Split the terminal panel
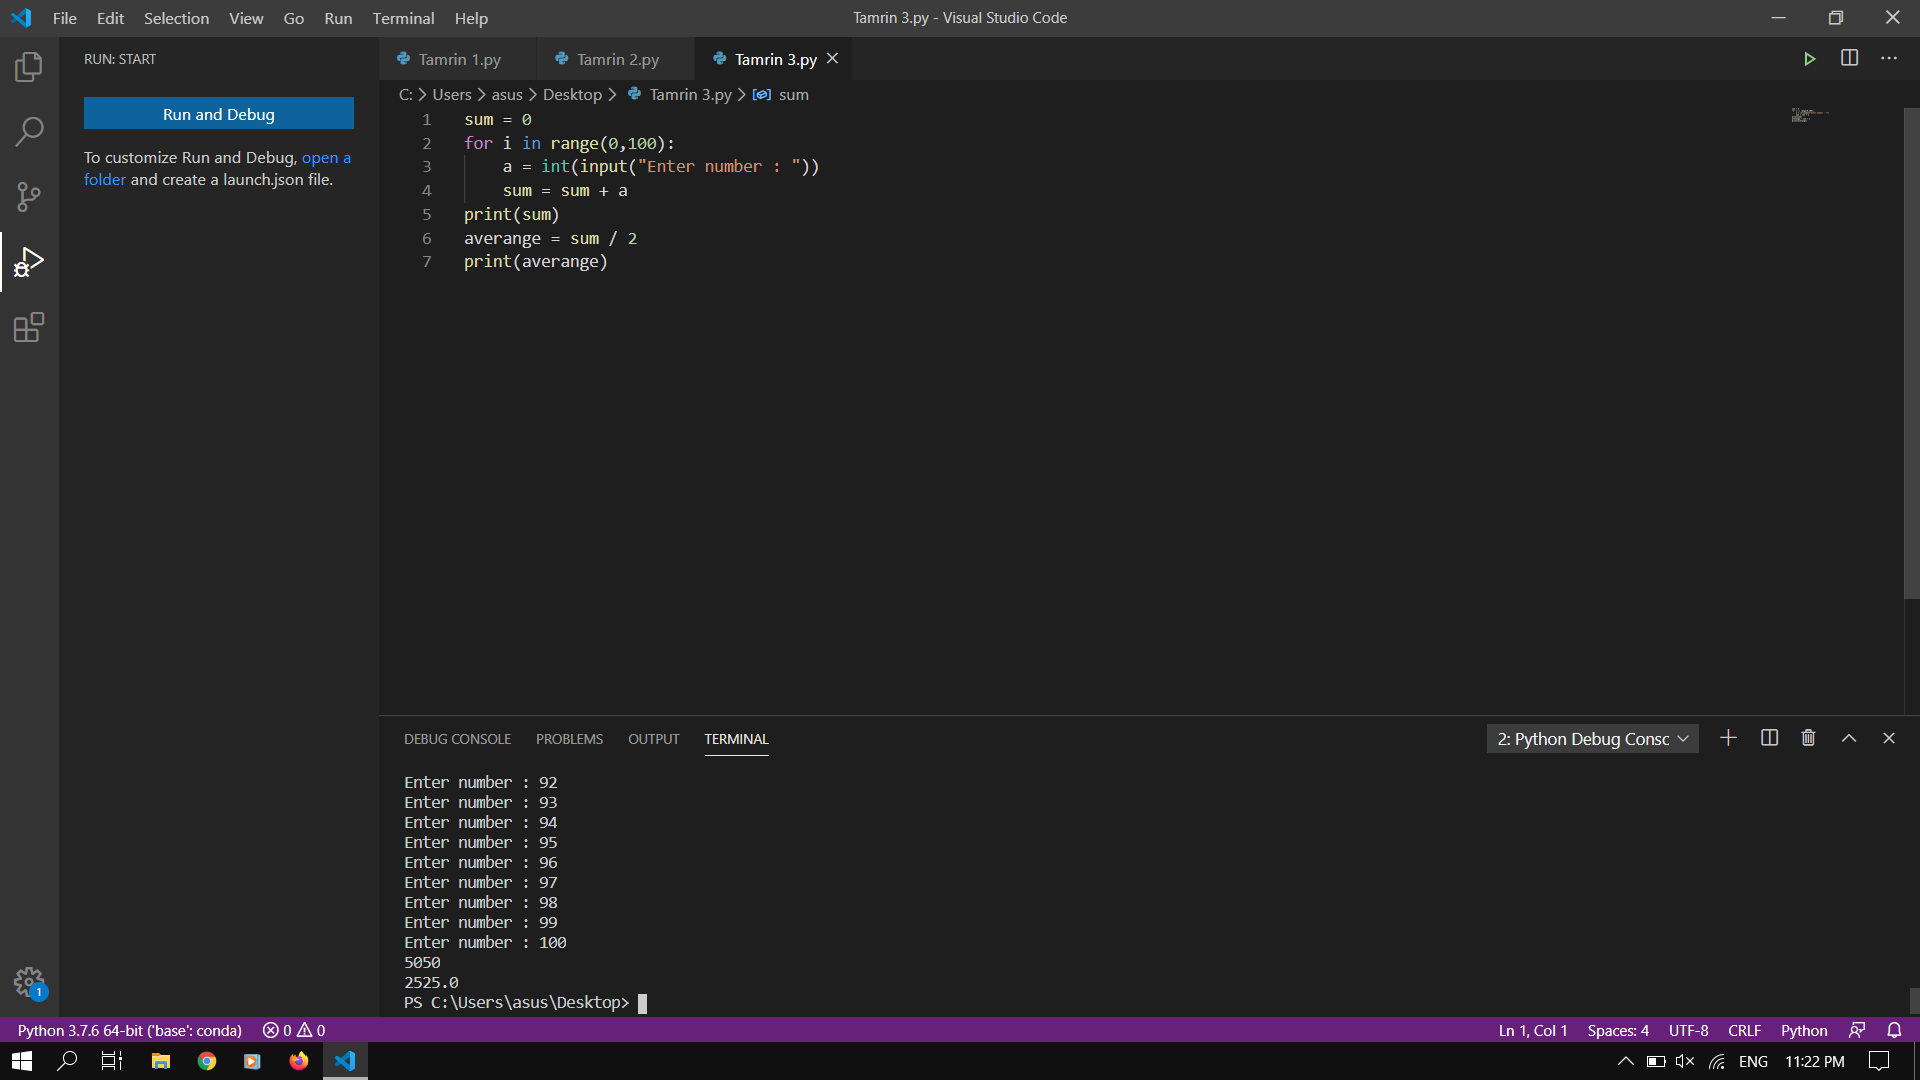1920x1080 pixels. coord(1769,738)
